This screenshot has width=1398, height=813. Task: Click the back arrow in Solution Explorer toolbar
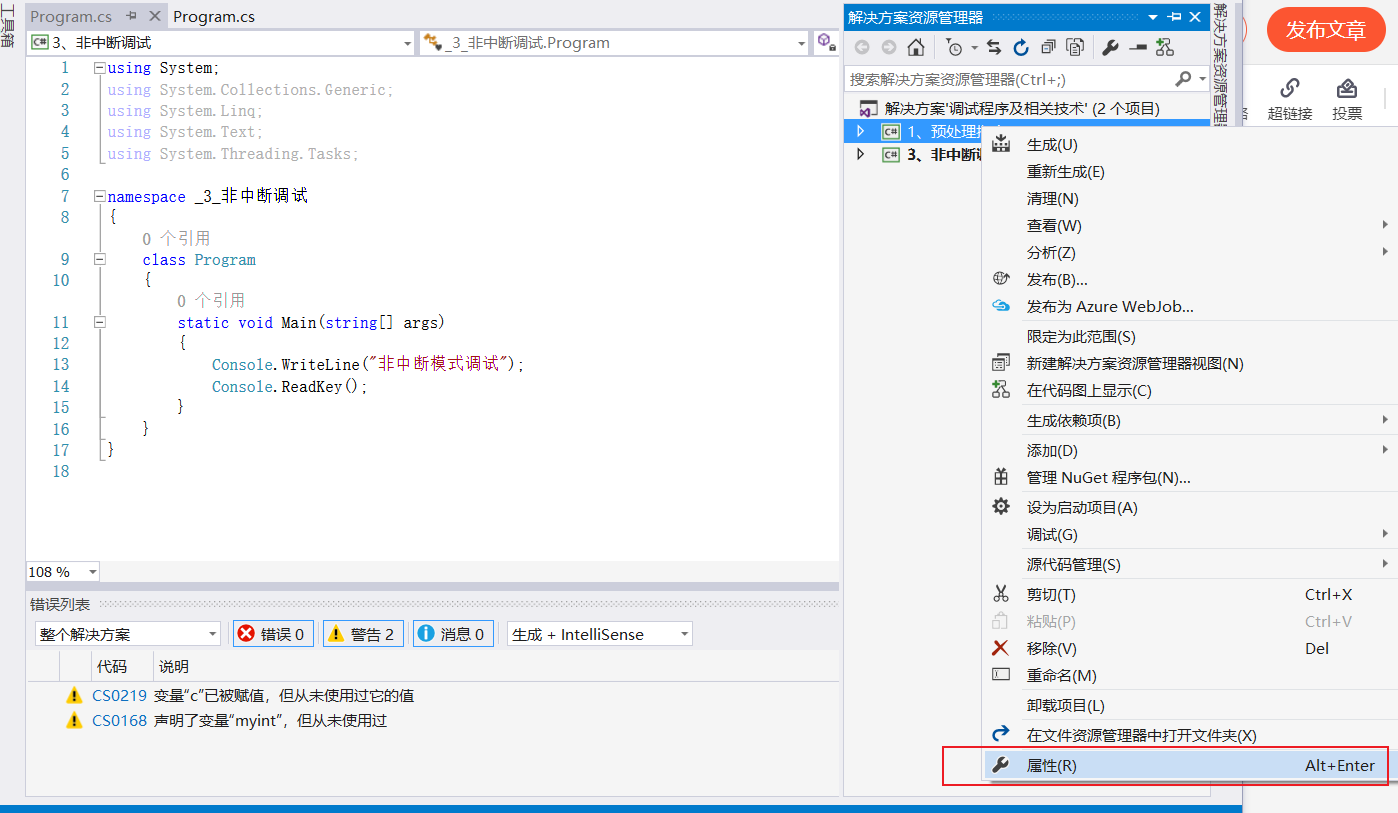[862, 47]
